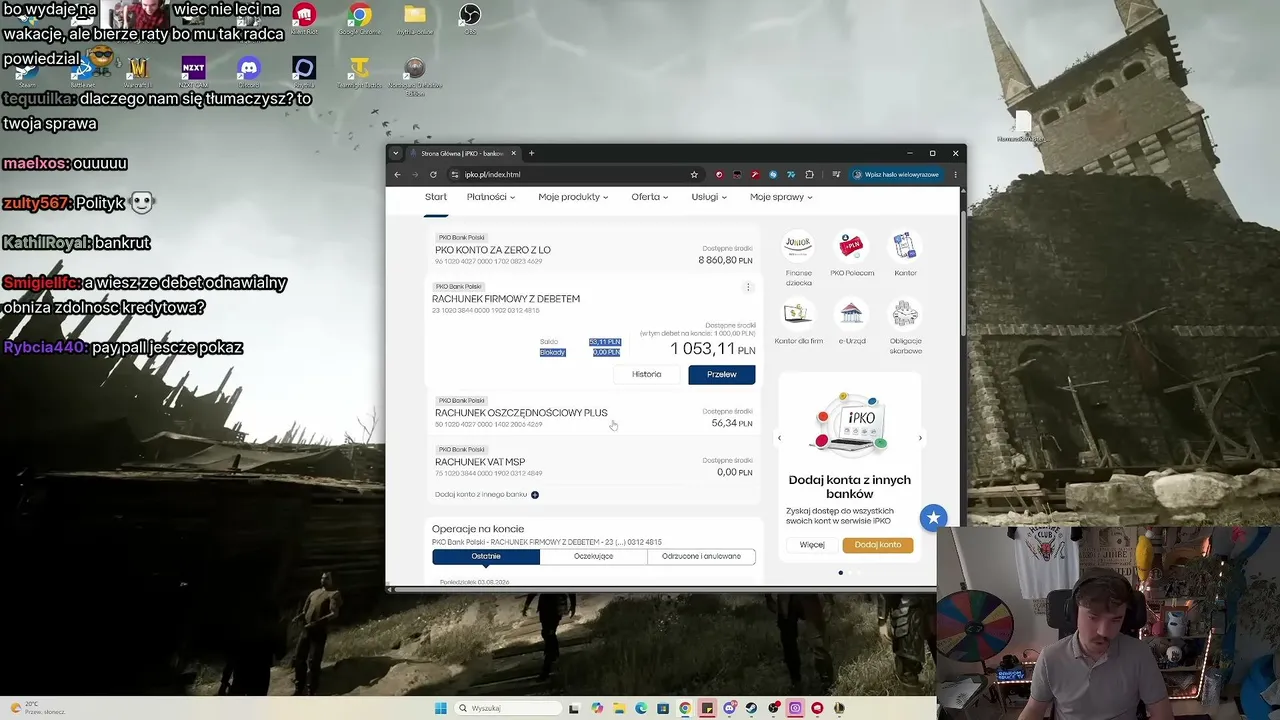Reload the iPKO page
Screen dimensions: 1280x720
tap(433, 174)
